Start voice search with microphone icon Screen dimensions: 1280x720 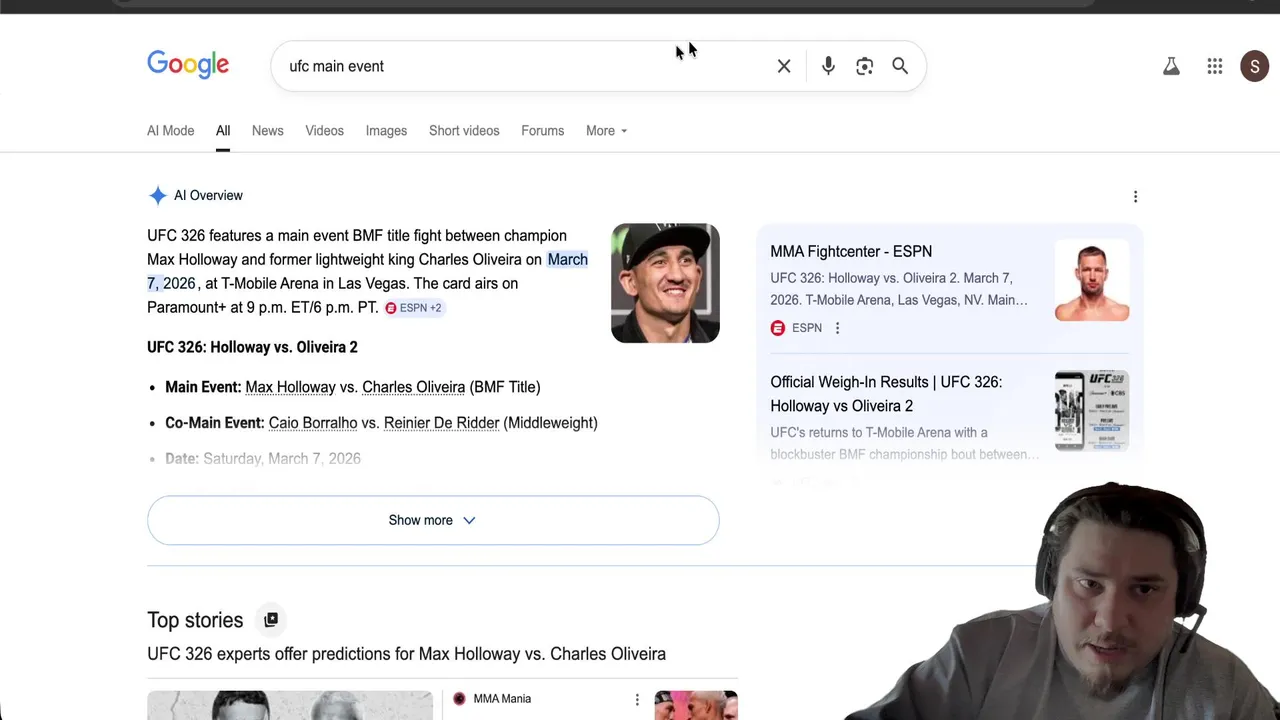[x=828, y=66]
